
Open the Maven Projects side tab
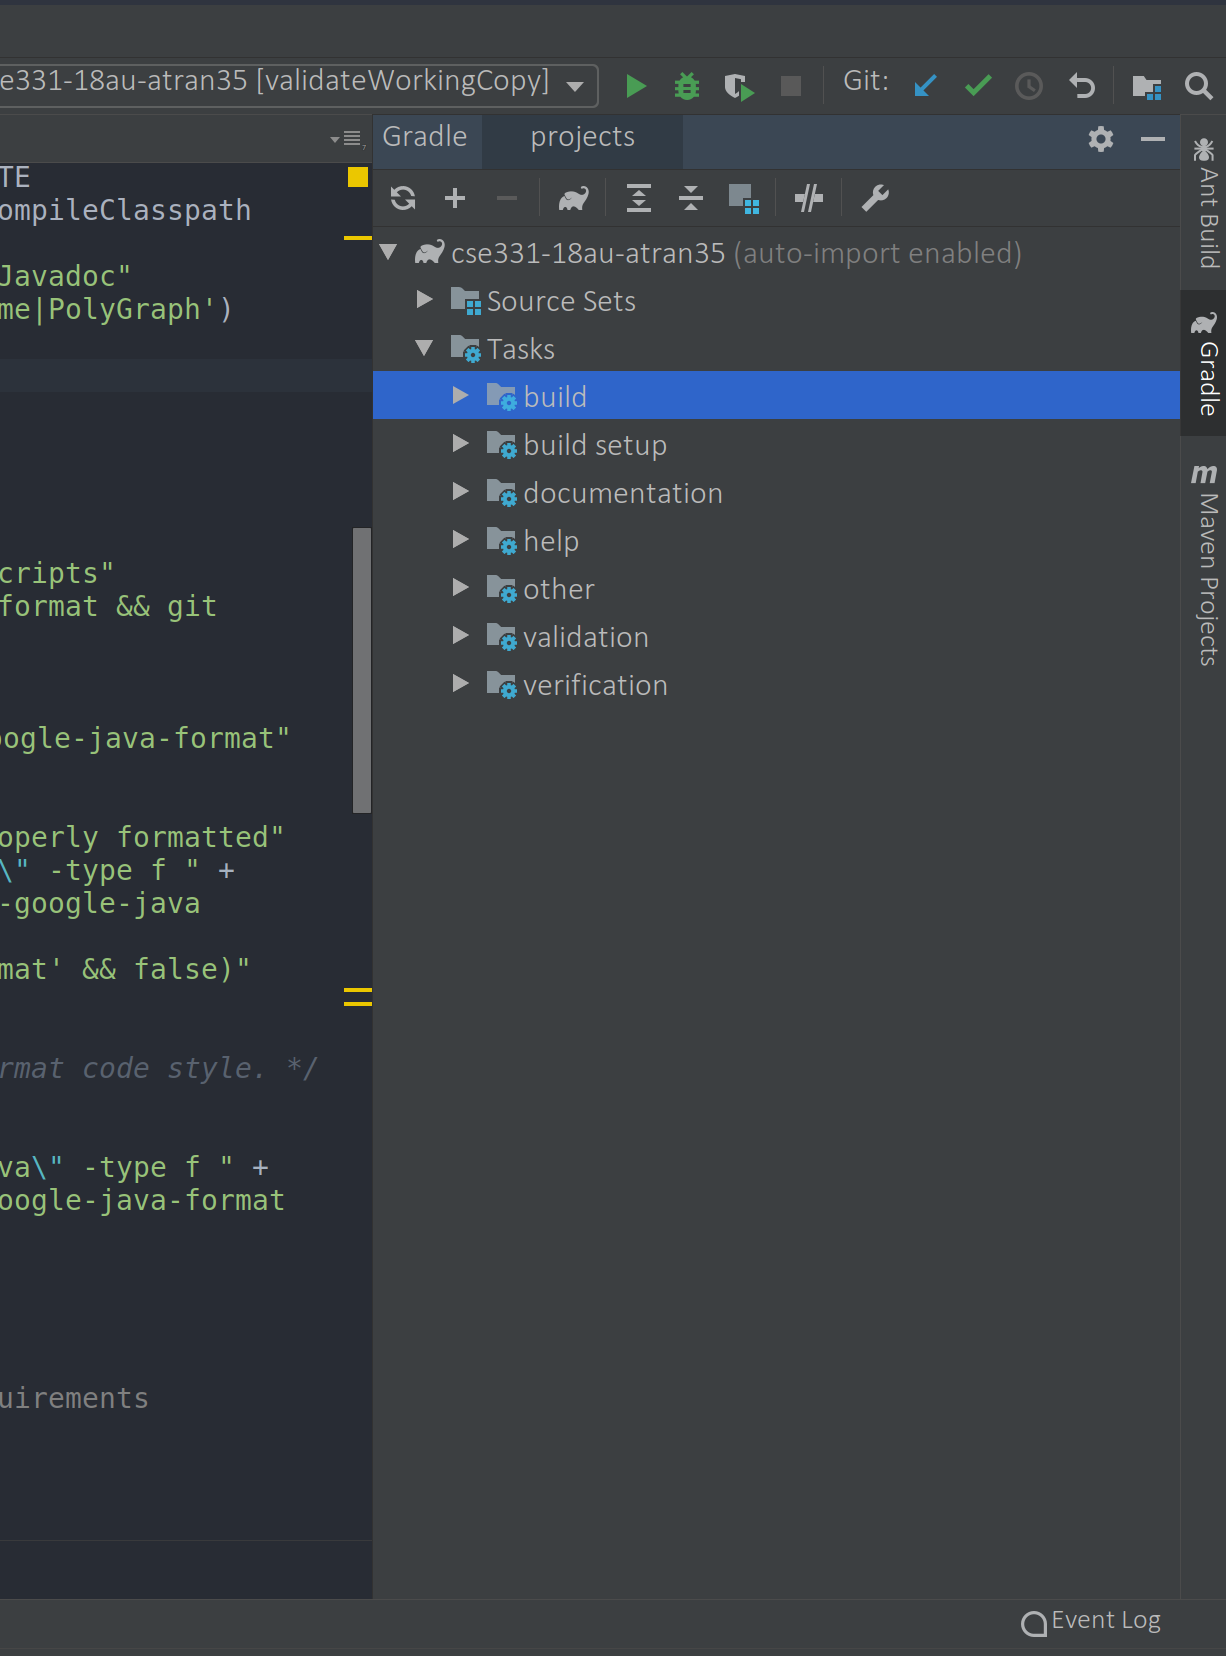coord(1205,565)
